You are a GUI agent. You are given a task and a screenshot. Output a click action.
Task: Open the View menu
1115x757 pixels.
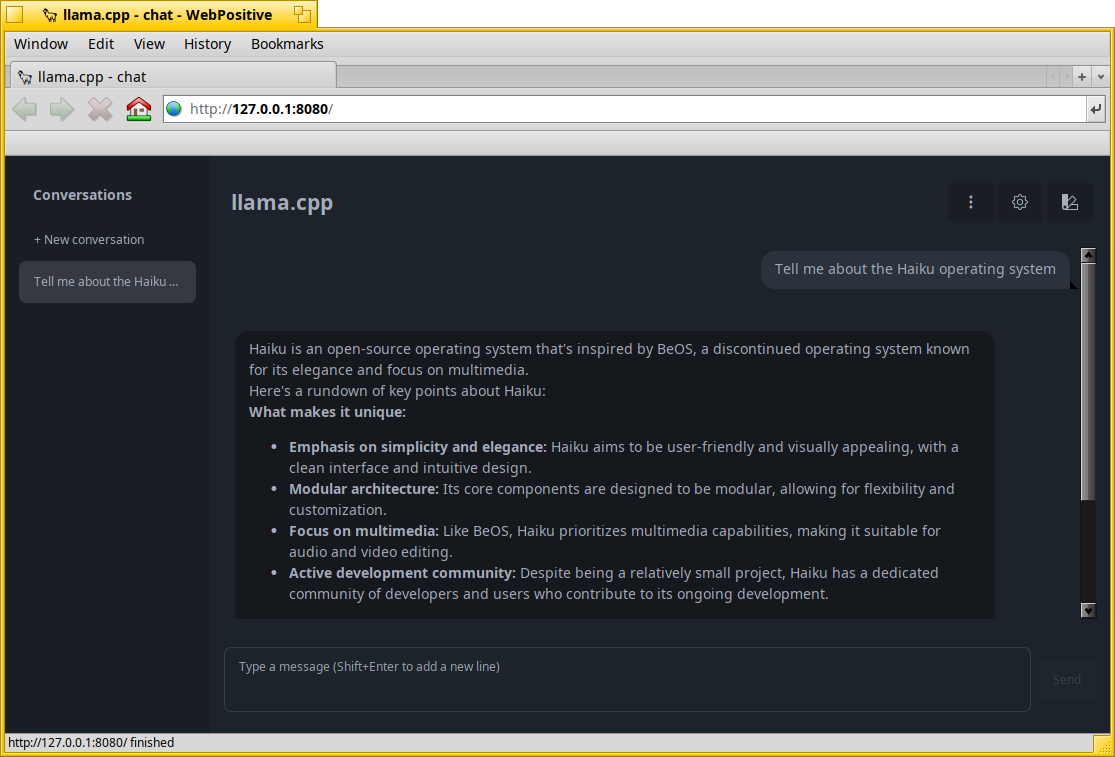coord(149,44)
